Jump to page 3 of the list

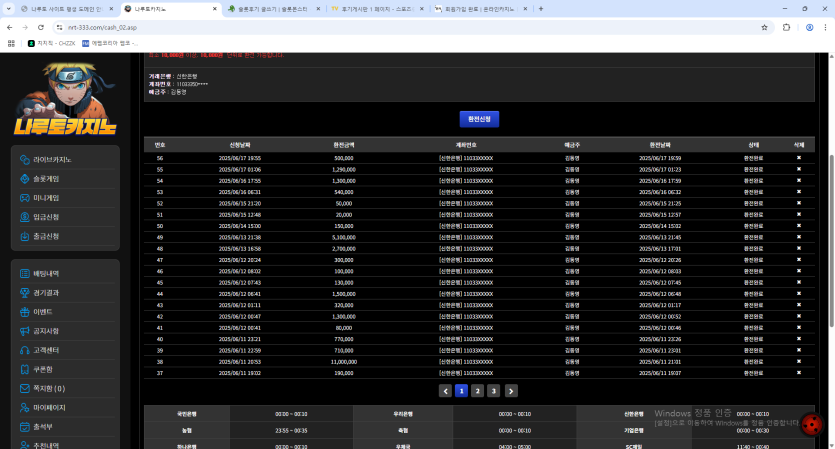(494, 391)
